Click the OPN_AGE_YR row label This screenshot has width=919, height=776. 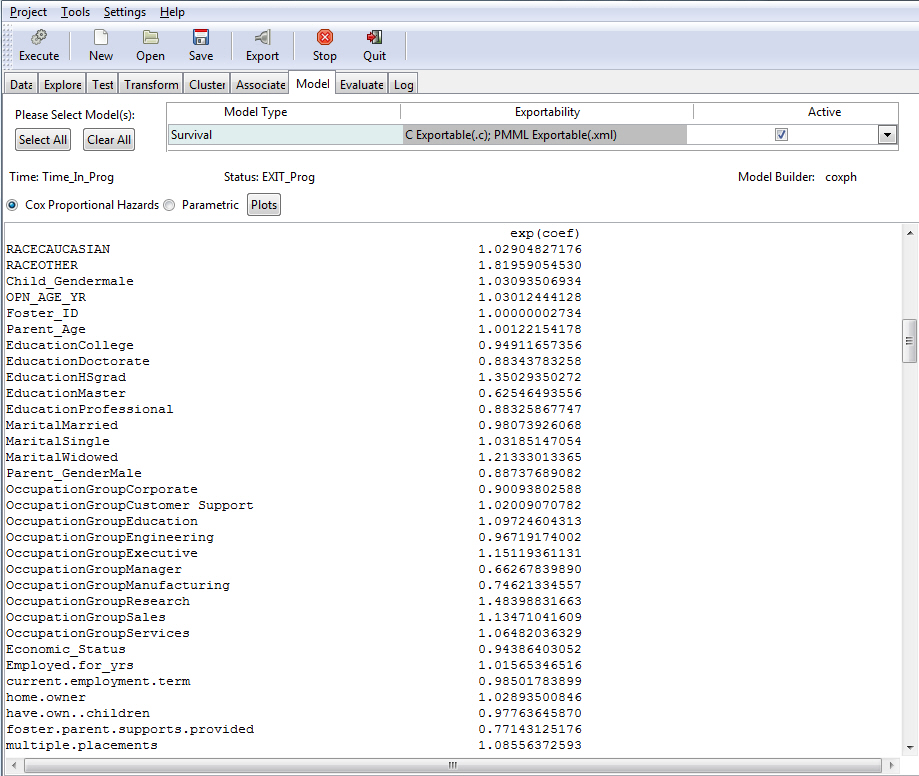pos(46,297)
